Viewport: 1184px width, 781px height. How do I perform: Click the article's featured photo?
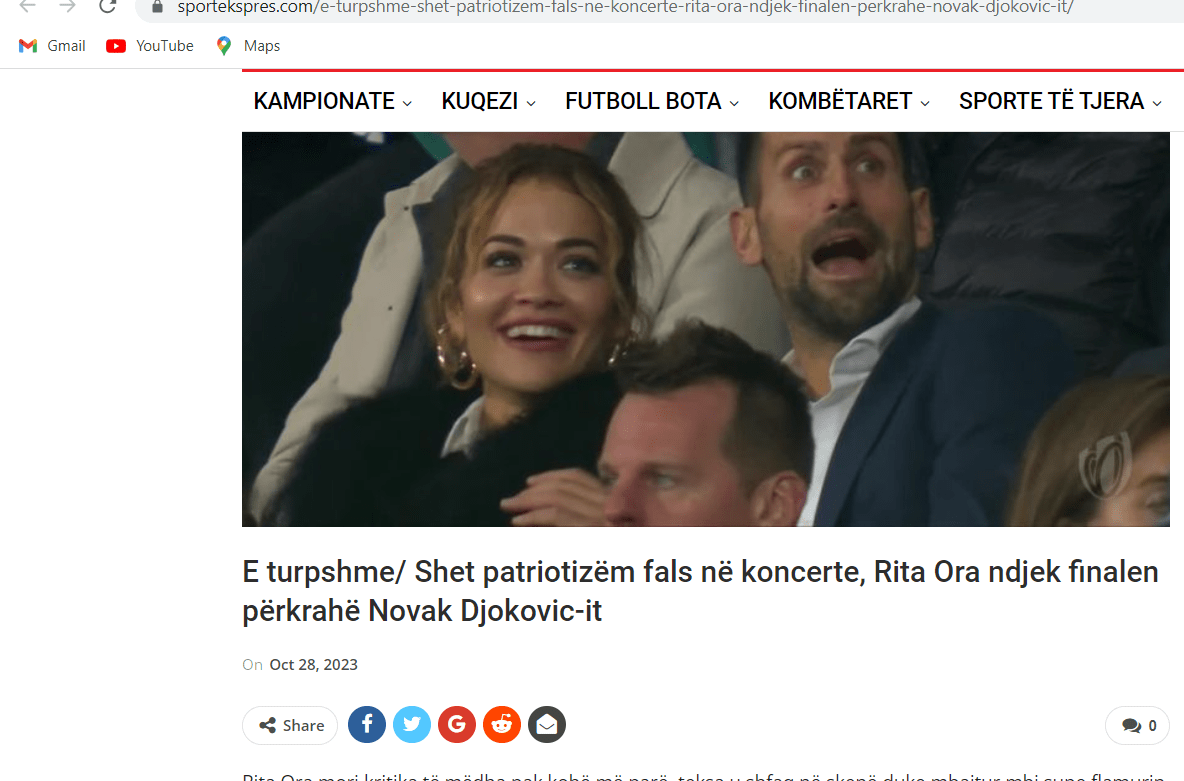point(705,329)
